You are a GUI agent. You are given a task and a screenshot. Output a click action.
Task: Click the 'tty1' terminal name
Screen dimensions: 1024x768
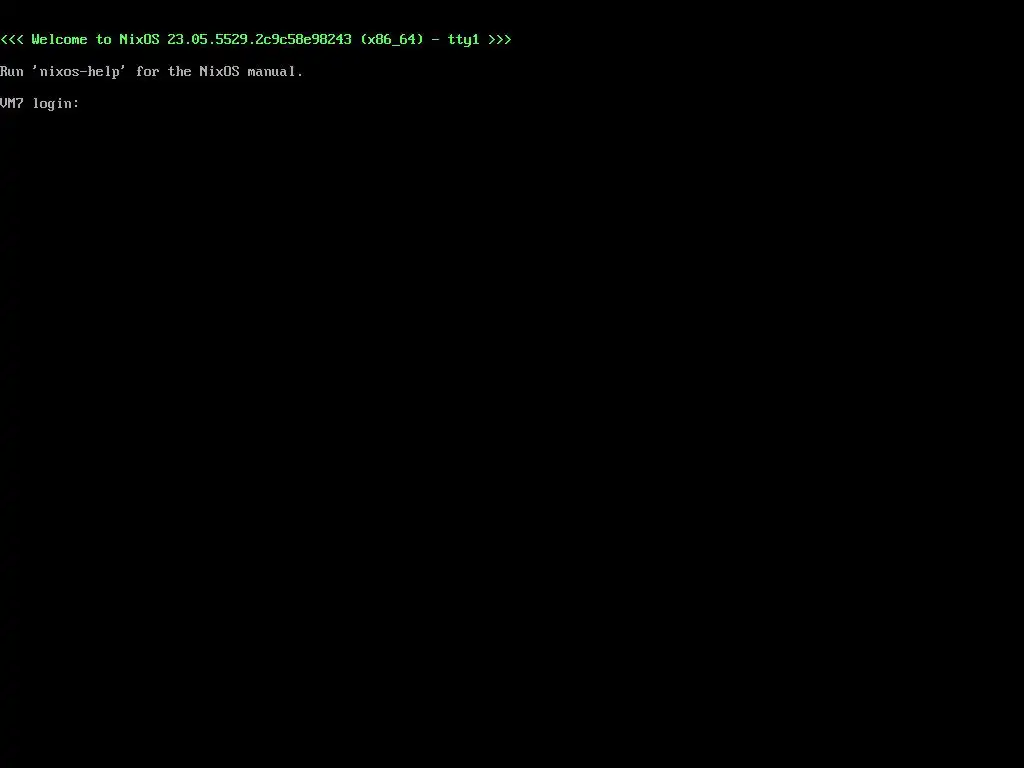tap(464, 40)
